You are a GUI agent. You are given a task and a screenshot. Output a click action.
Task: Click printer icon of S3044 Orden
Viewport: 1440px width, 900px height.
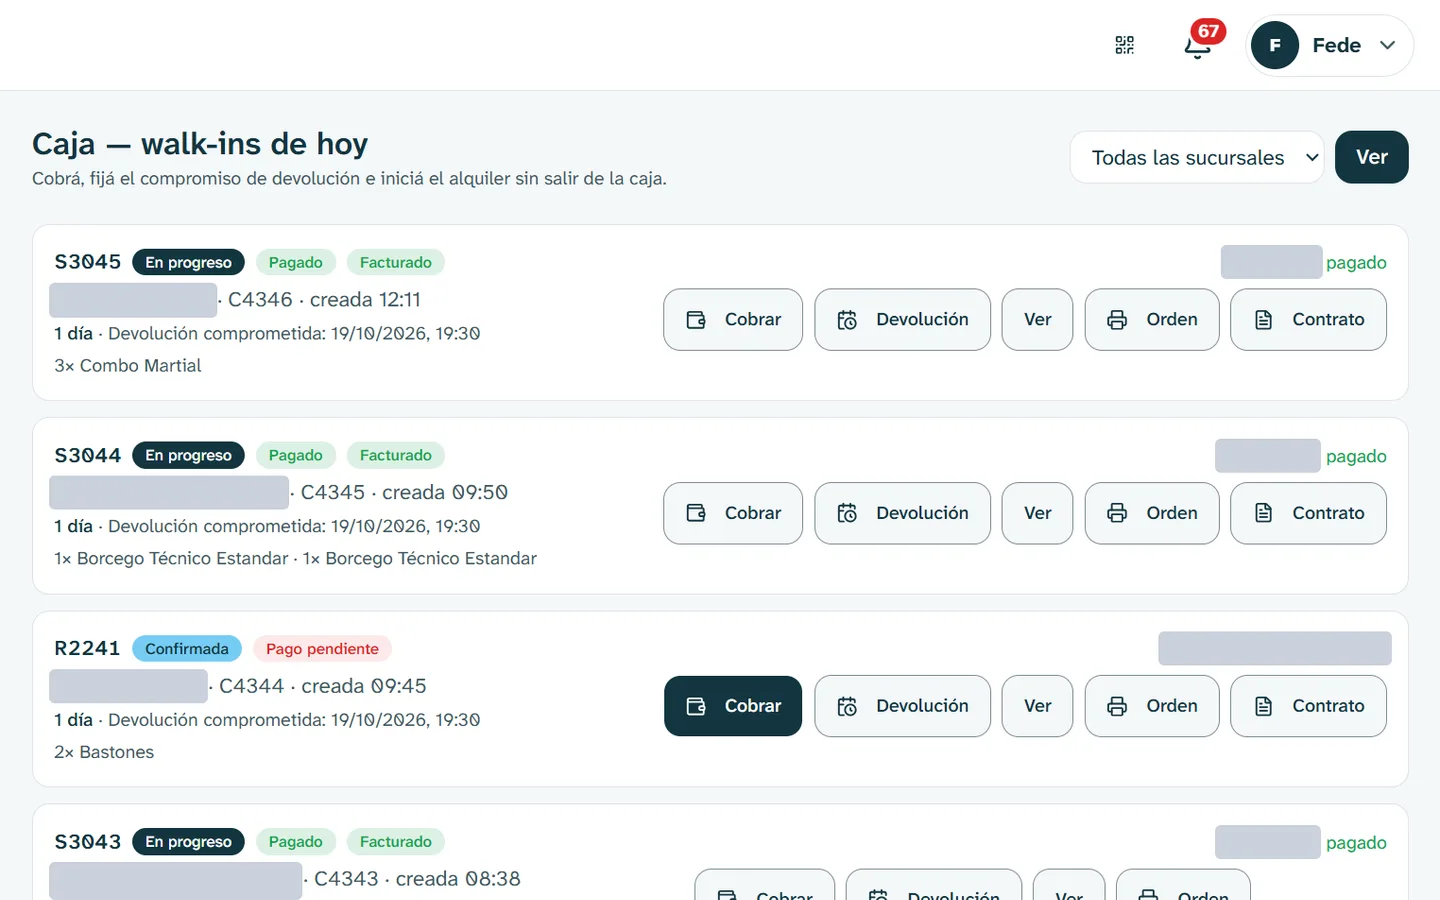1117,513
